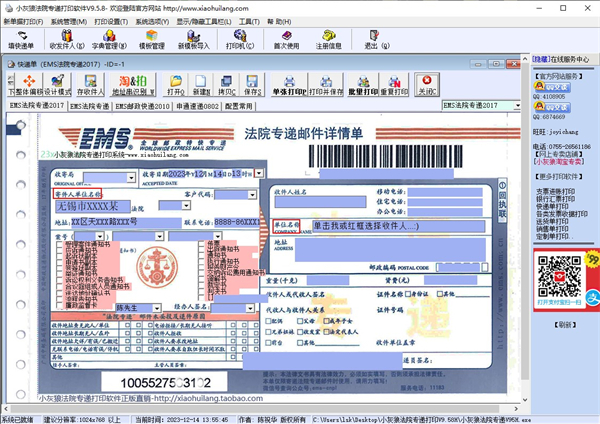Click 退出 exit icon

pyautogui.click(x=377, y=40)
